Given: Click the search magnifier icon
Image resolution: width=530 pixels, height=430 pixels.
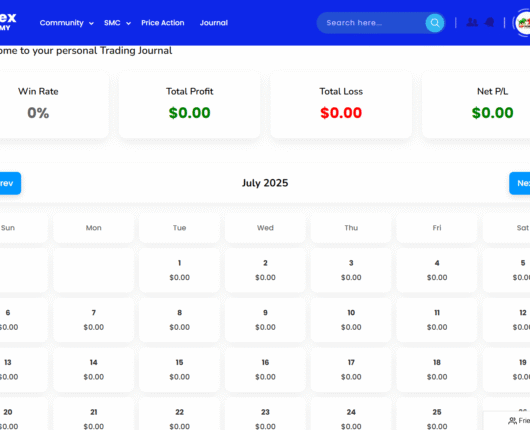Looking at the screenshot, I should (x=435, y=23).
